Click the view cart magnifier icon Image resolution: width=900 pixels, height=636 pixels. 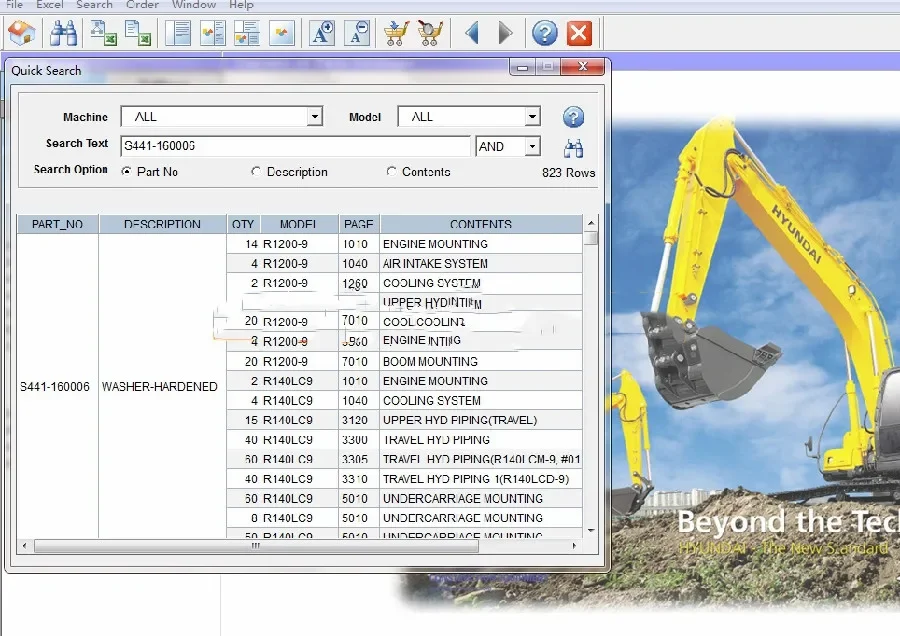(x=430, y=33)
